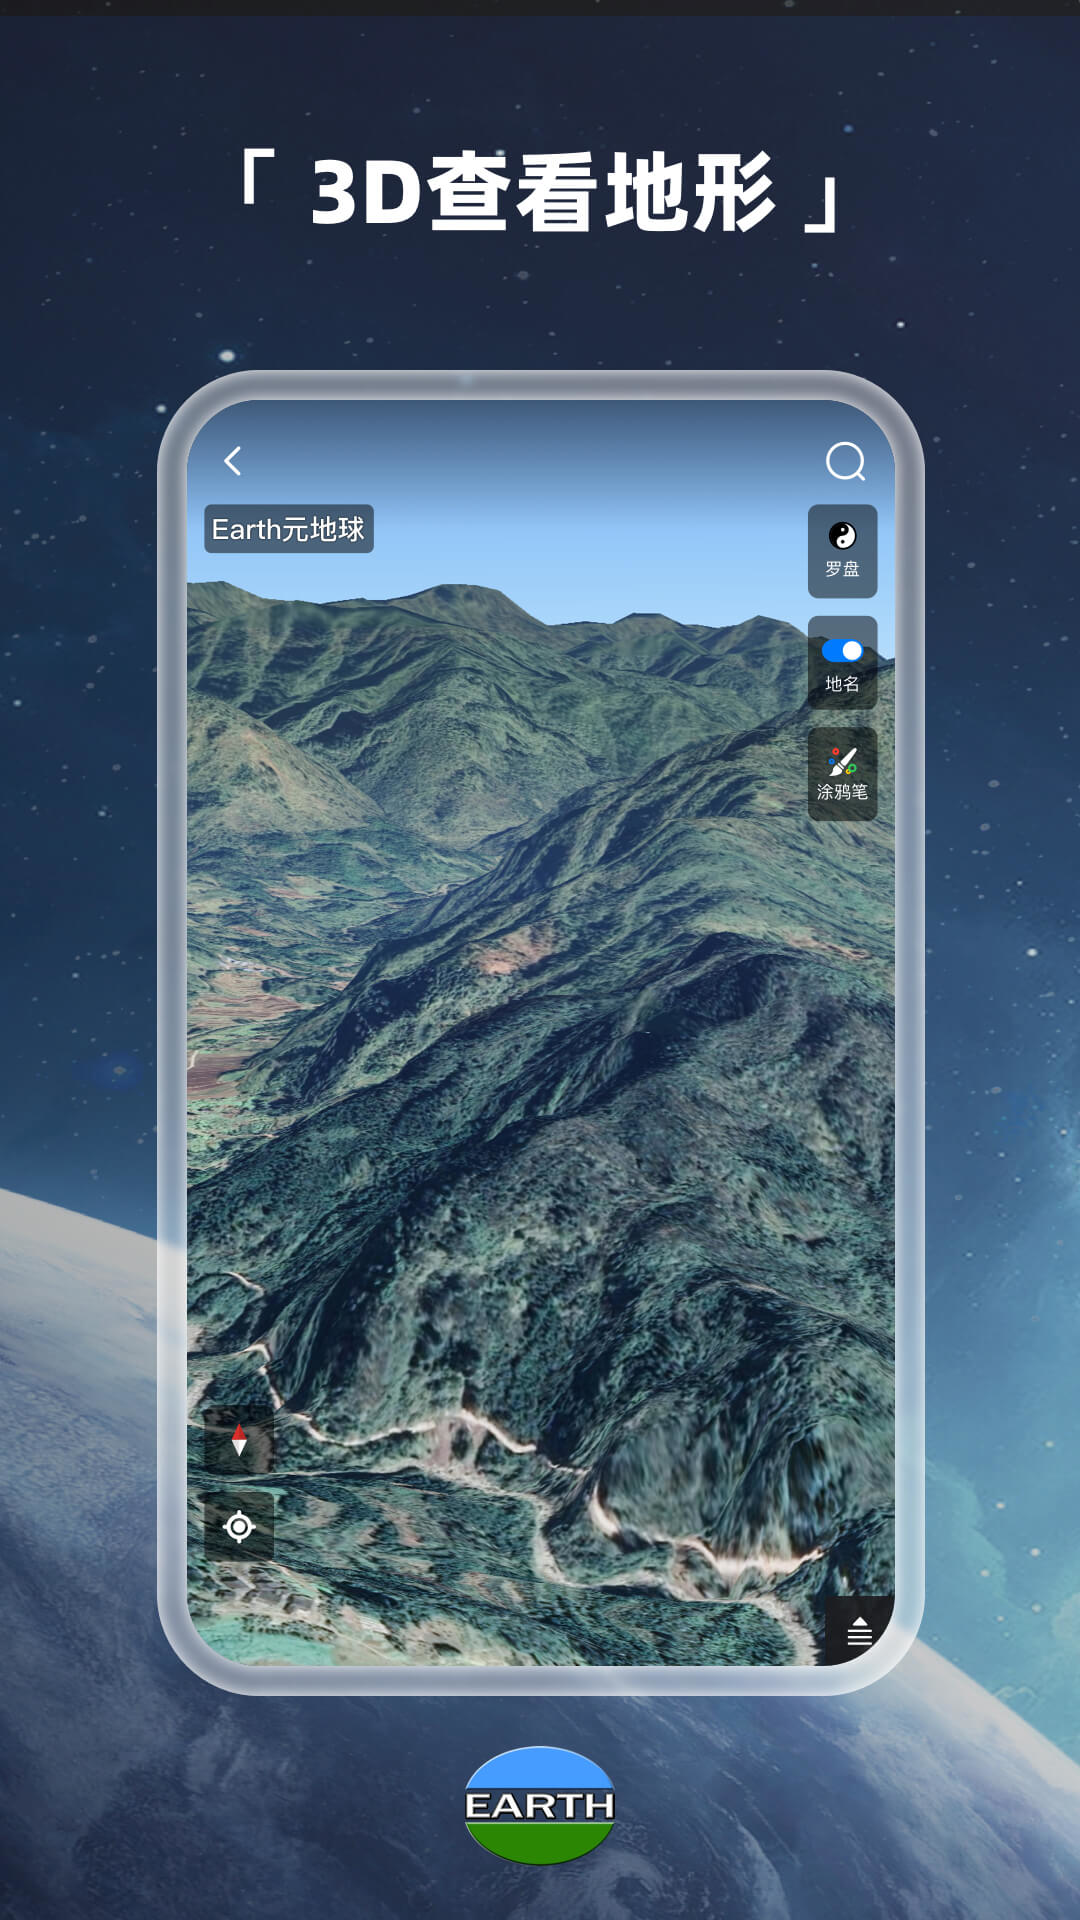The image size is (1080, 1920).
Task: Tap the 3D查看地形 headline text
Action: pyautogui.click(x=540, y=192)
